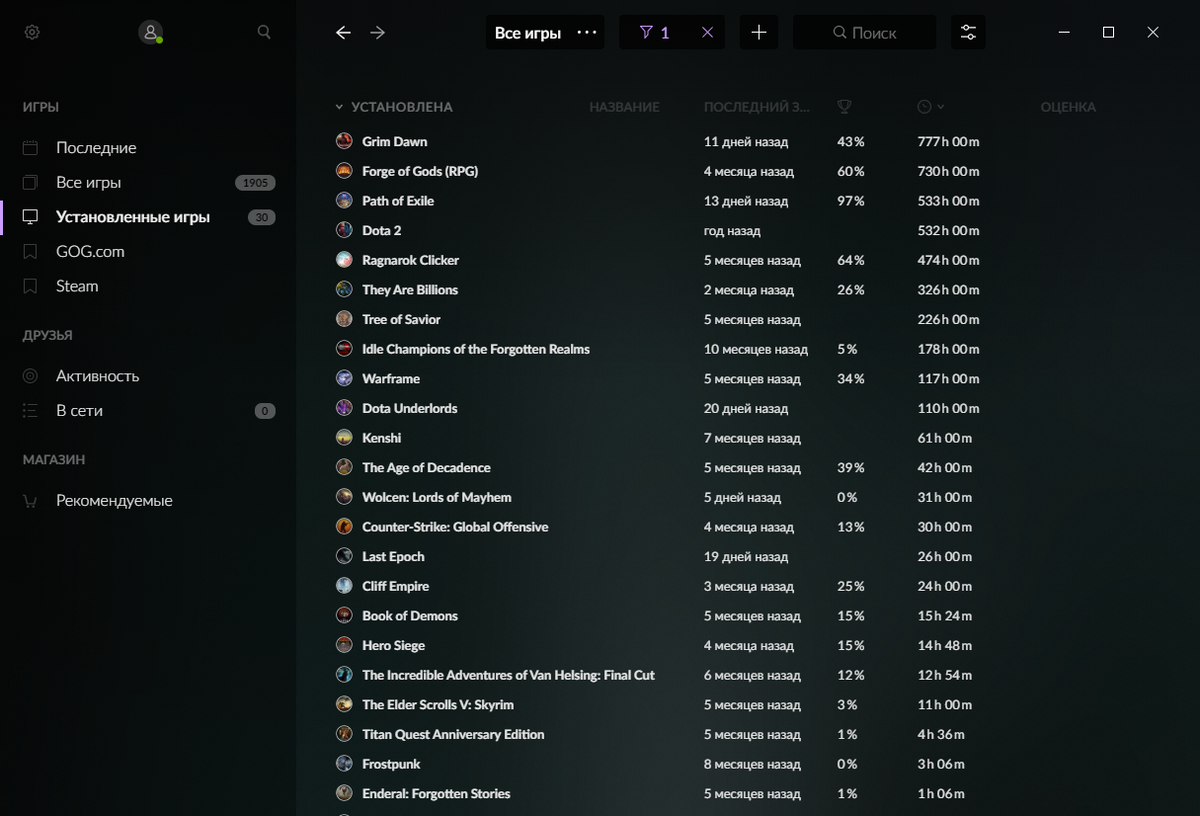Open Последние in sidebar
Viewport: 1200px width, 816px height.
[x=96, y=148]
